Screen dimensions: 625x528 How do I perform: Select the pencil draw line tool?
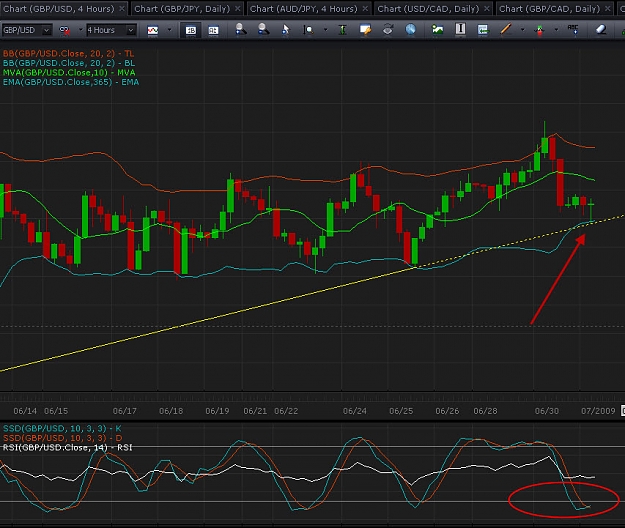(505, 29)
